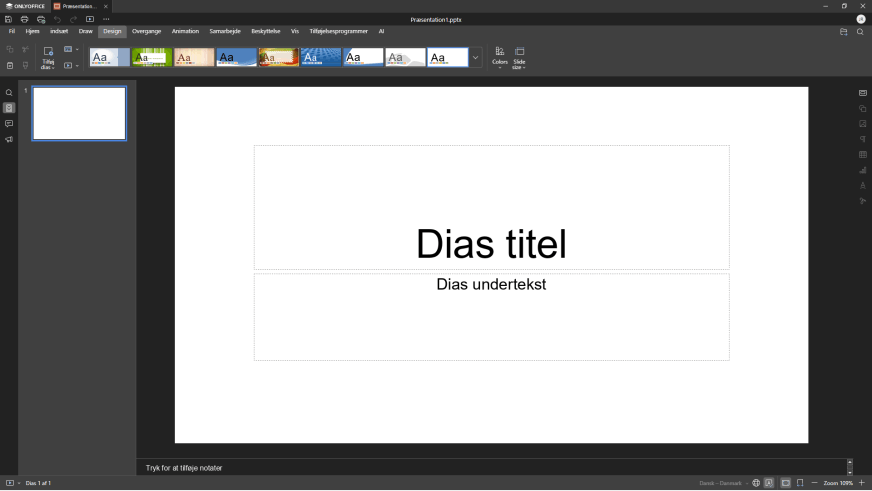Click the Tilføj dias button
Viewport: 872px width, 491px height.
point(48,56)
